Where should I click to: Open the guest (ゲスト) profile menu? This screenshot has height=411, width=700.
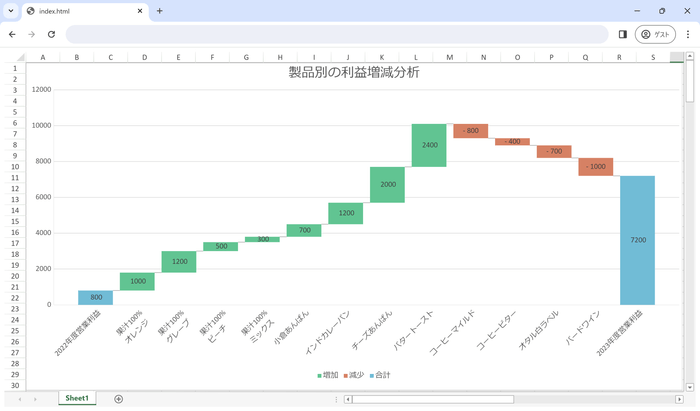[x=655, y=34]
